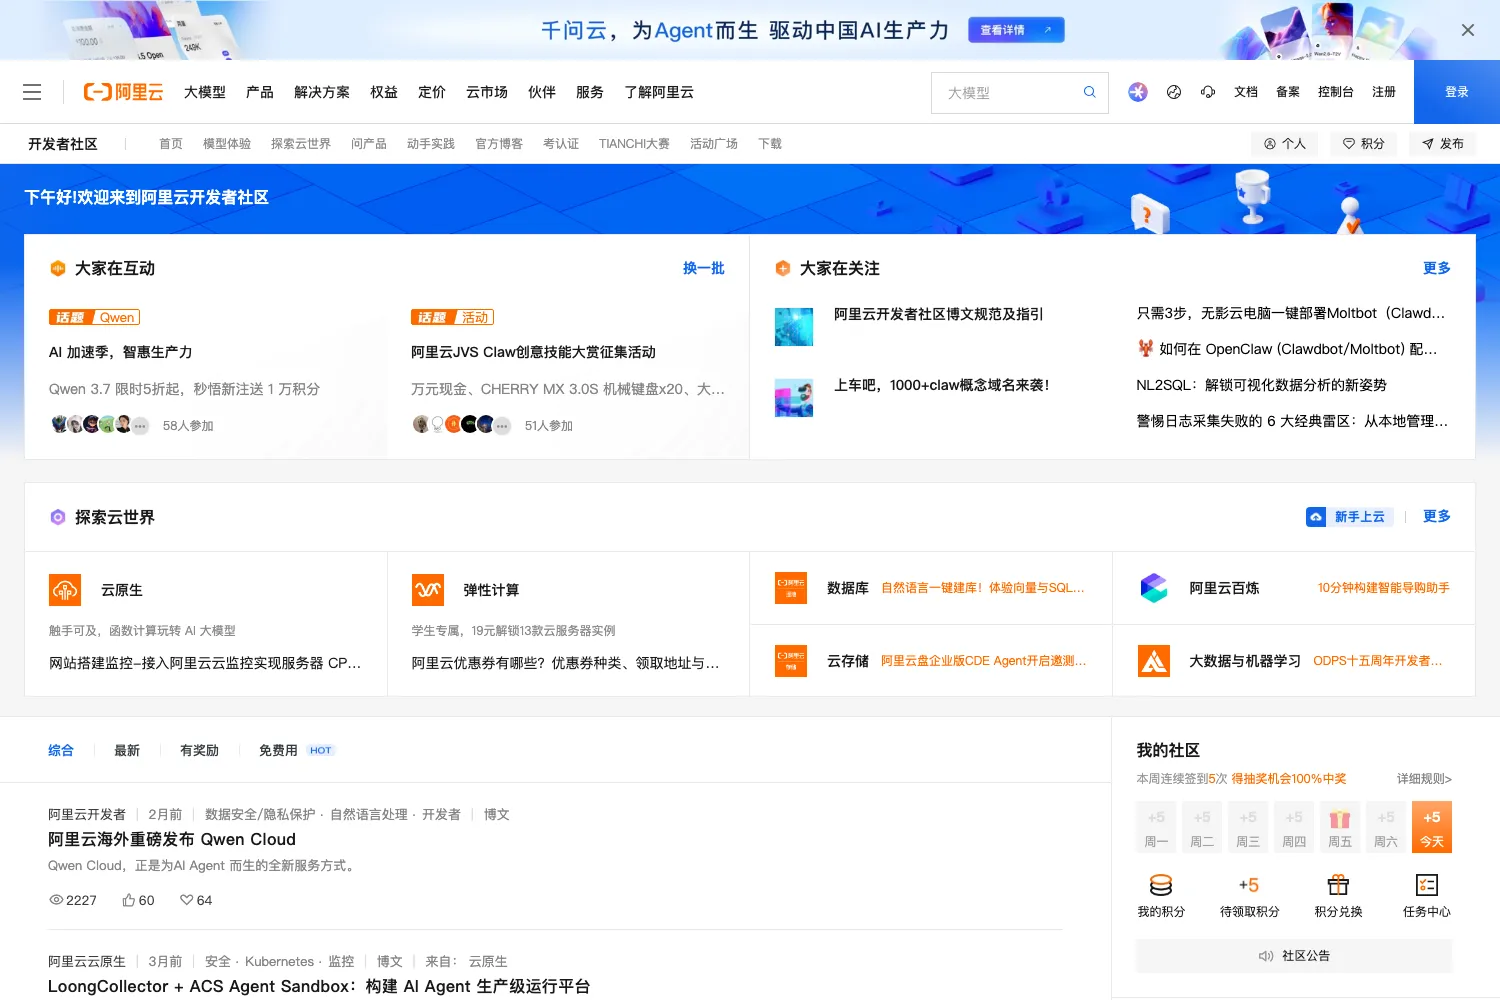Select the 综合 feed tab
Screen dimensions: 1500x1000
[x=61, y=751]
